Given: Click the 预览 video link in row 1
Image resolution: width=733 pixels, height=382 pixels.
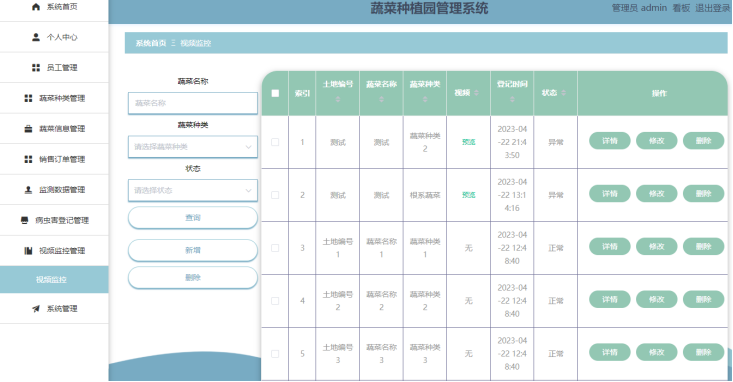Looking at the screenshot, I should (468, 142).
